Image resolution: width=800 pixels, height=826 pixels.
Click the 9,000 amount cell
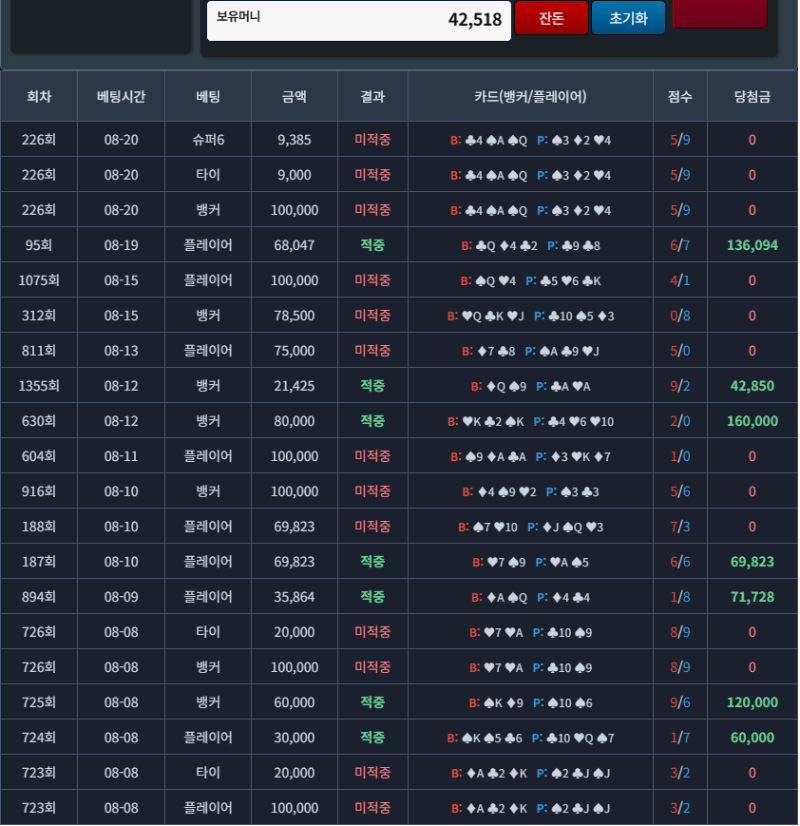[x=294, y=175]
